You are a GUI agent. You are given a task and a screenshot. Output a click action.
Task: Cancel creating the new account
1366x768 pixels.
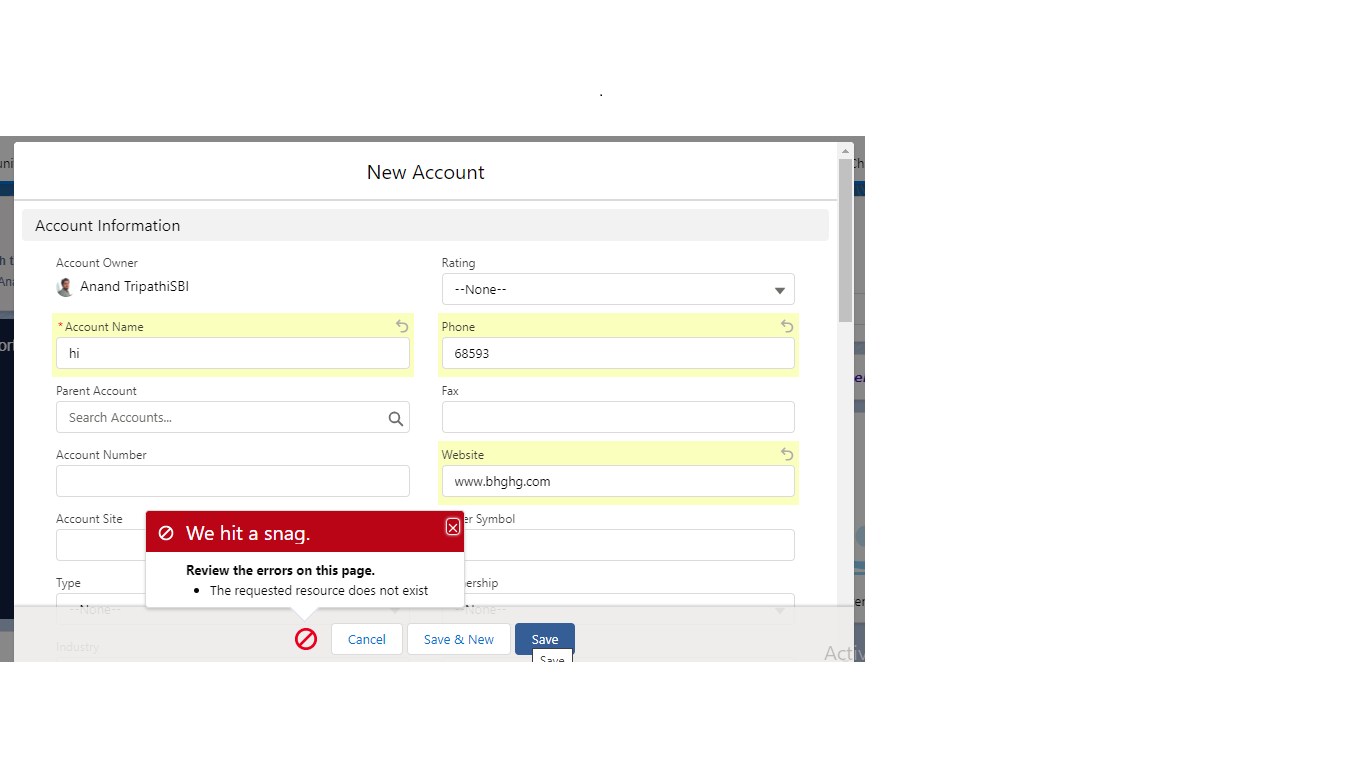point(366,639)
